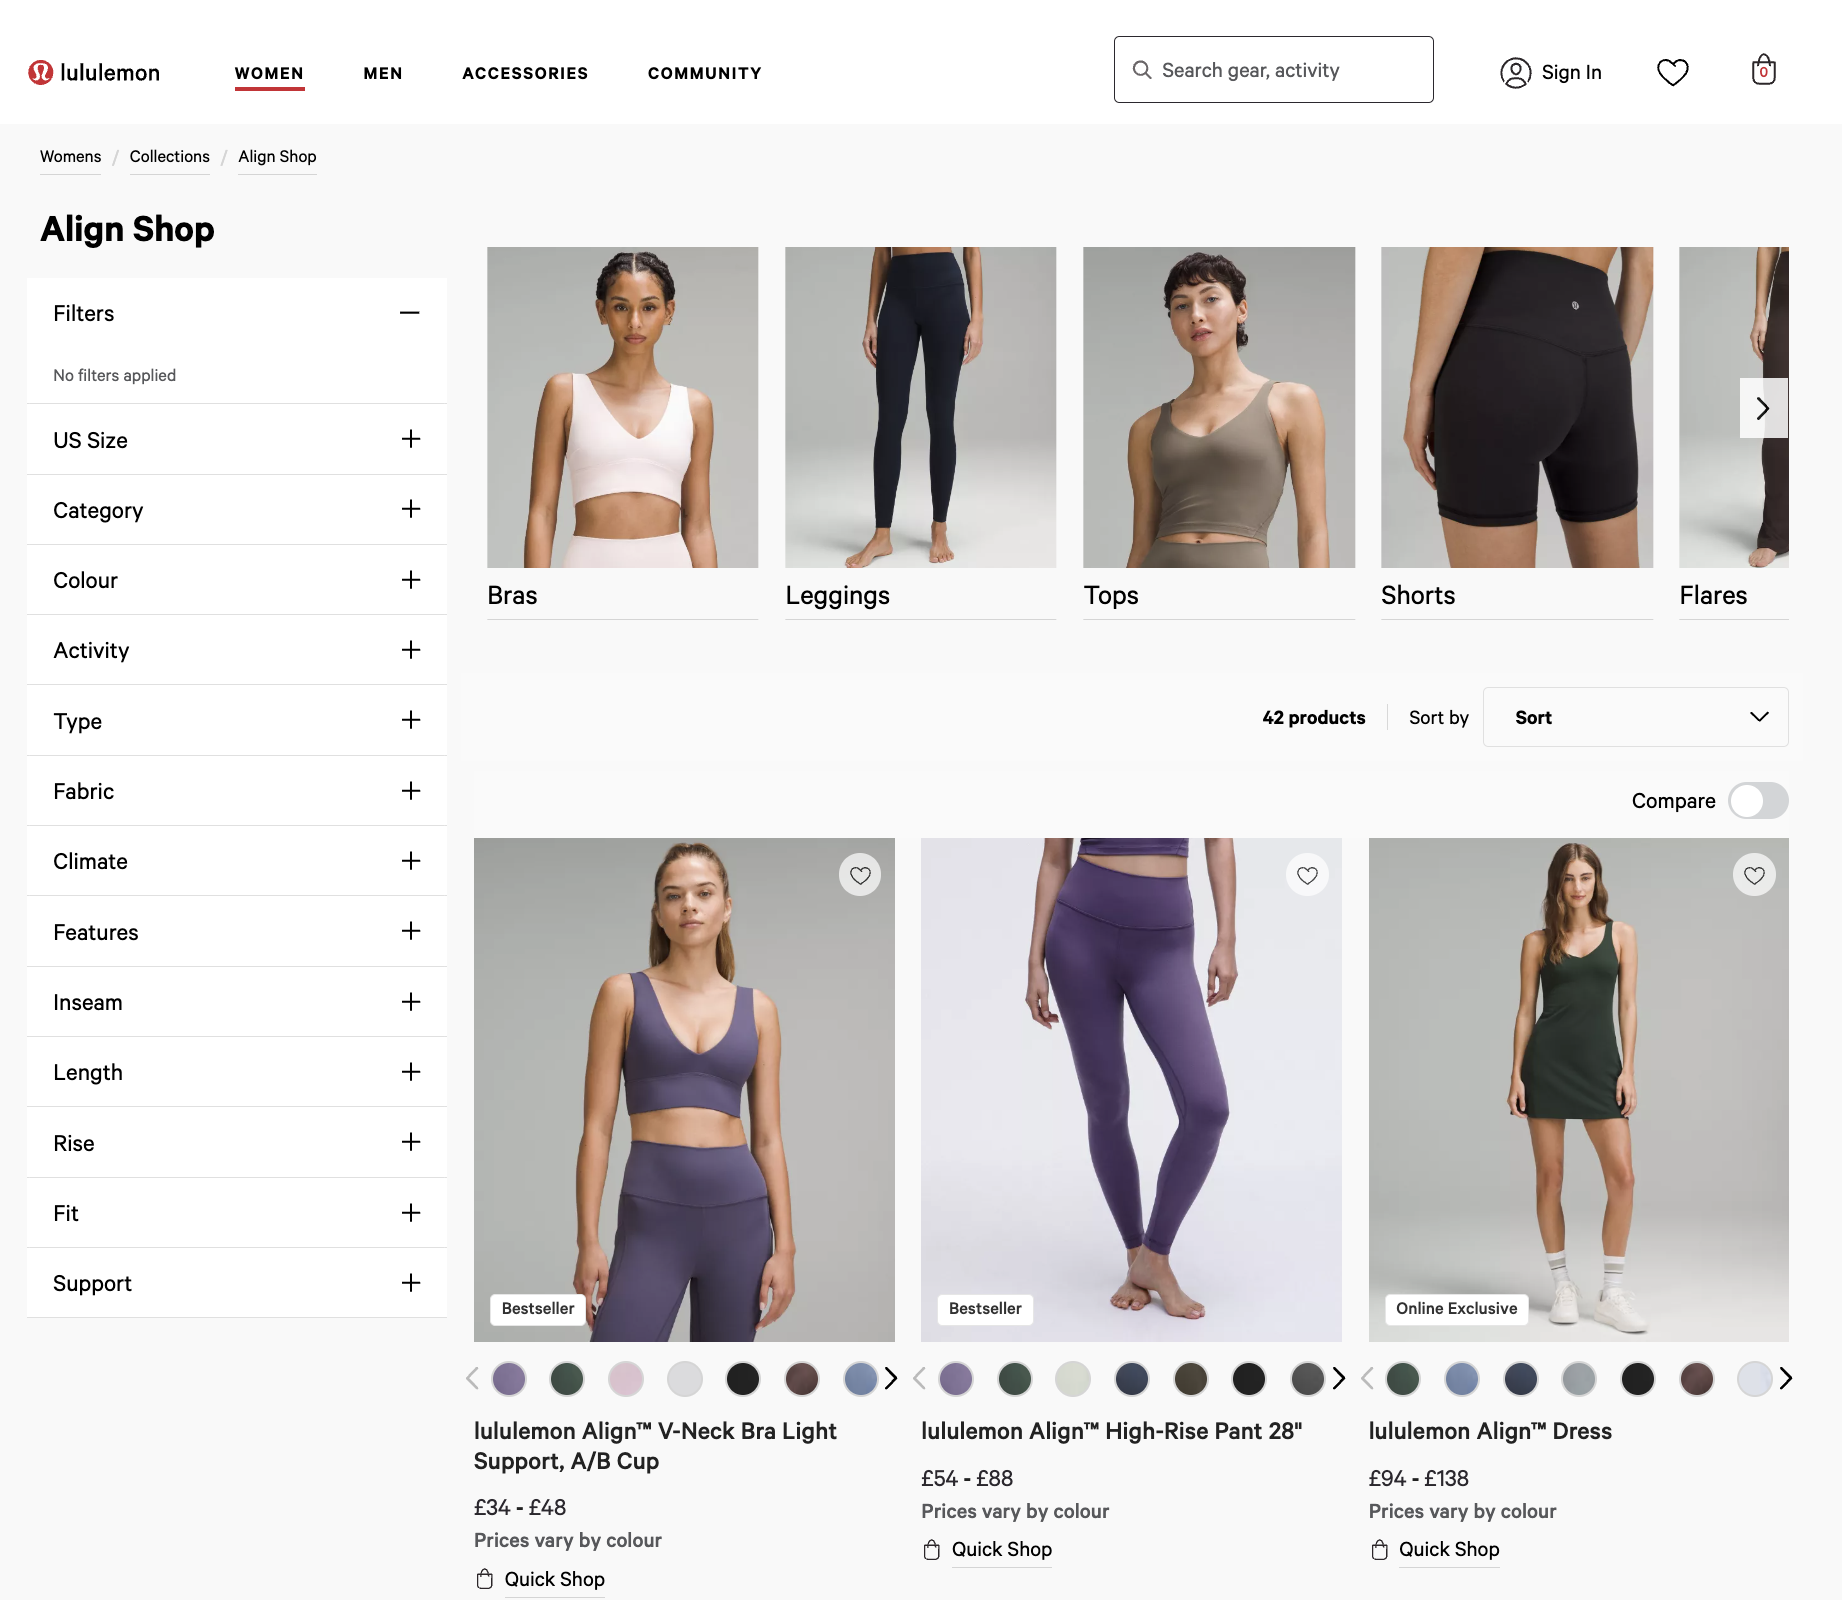Open lululemon Align Dress title link
This screenshot has height=1600, width=1842.
[1490, 1431]
